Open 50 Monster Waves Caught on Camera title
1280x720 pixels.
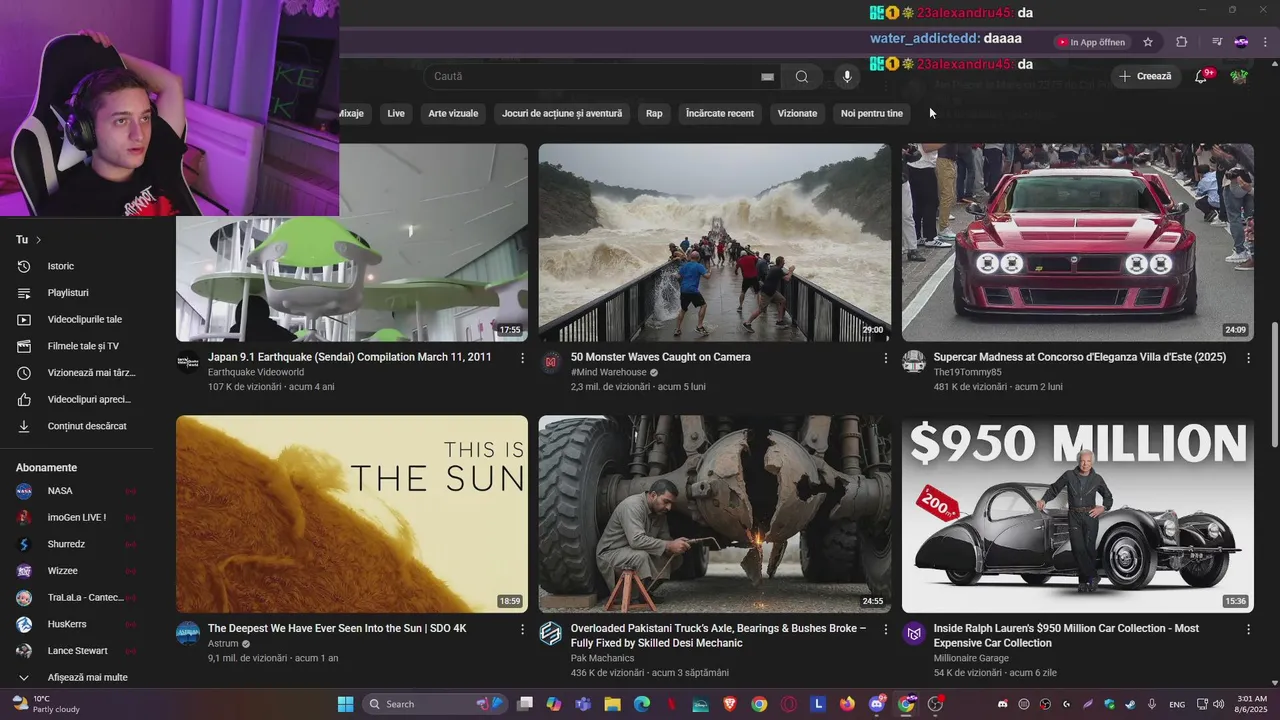coord(660,357)
